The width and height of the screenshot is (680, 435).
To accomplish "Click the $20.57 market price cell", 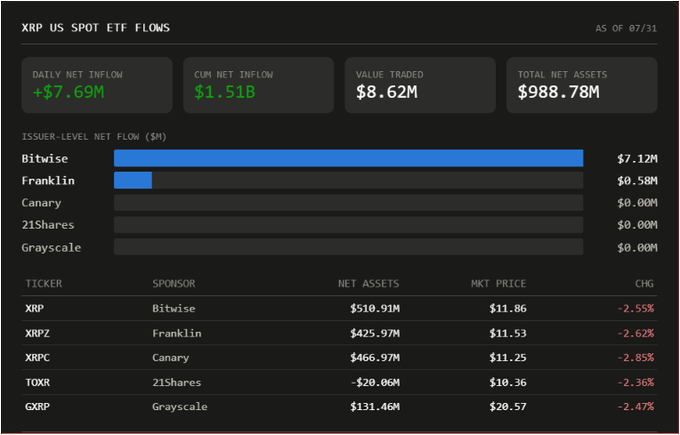I will 508,406.
